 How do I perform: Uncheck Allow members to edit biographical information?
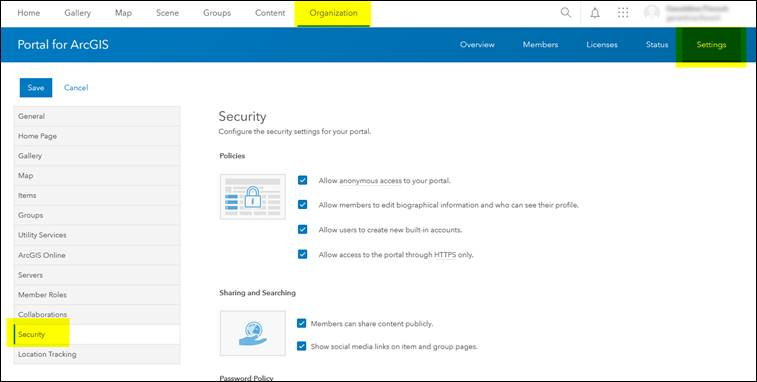303,205
